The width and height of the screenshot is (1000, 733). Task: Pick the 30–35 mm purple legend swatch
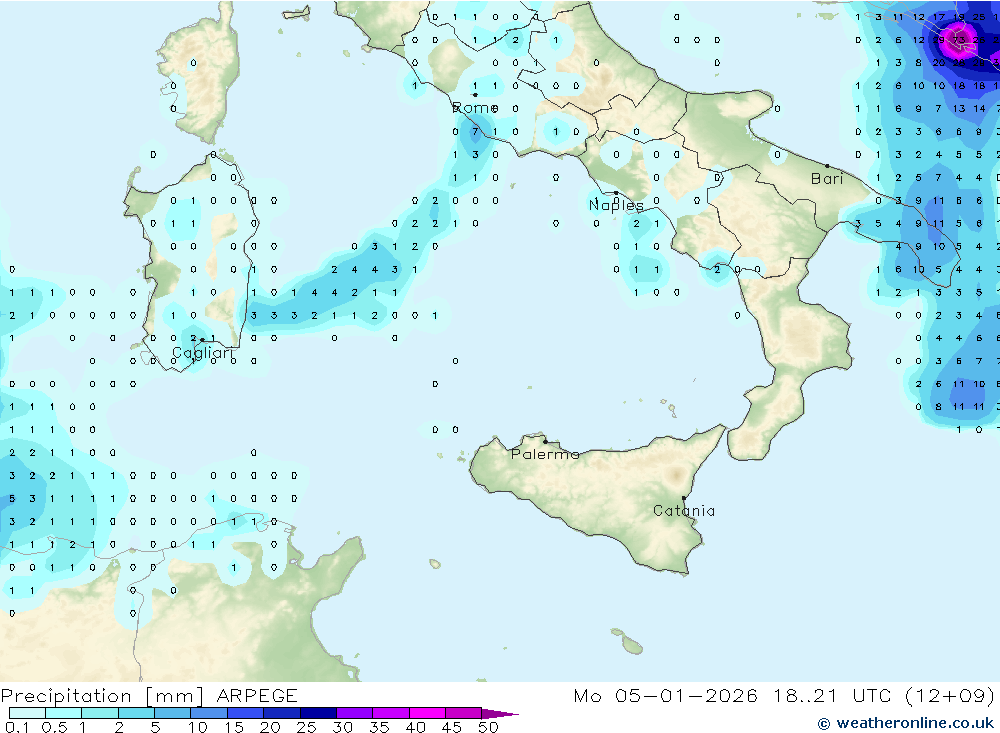click(x=355, y=713)
